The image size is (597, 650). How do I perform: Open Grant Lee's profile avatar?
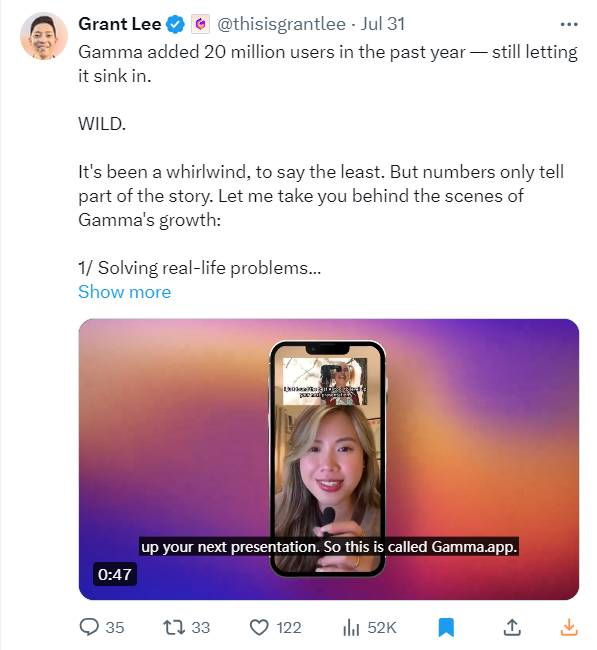pos(44,36)
